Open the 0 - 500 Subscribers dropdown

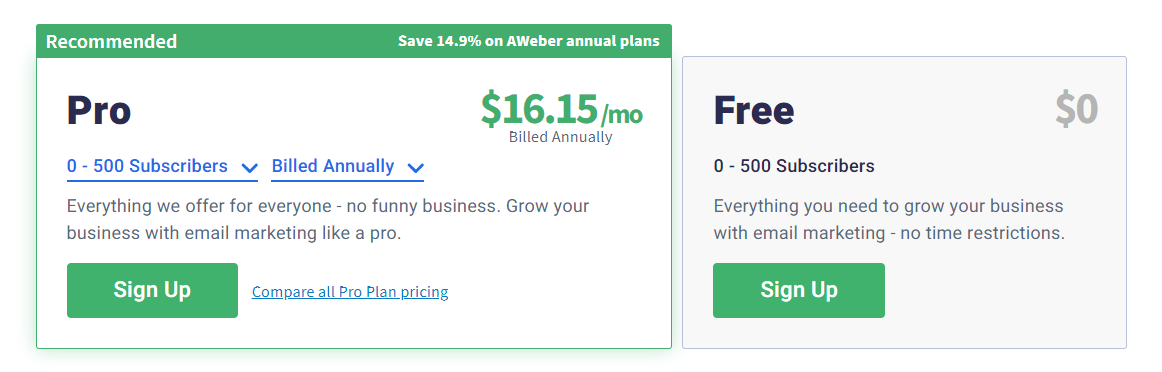click(x=162, y=167)
